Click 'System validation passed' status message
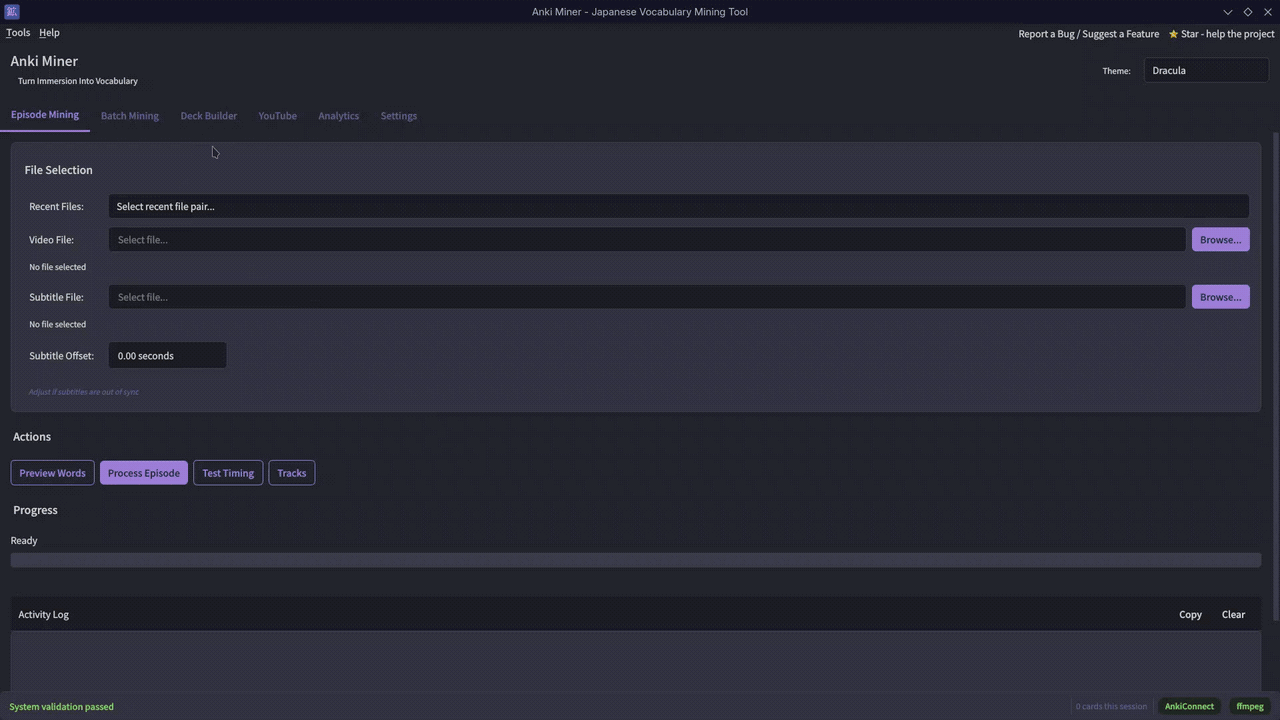This screenshot has height=720, width=1280. point(61,707)
